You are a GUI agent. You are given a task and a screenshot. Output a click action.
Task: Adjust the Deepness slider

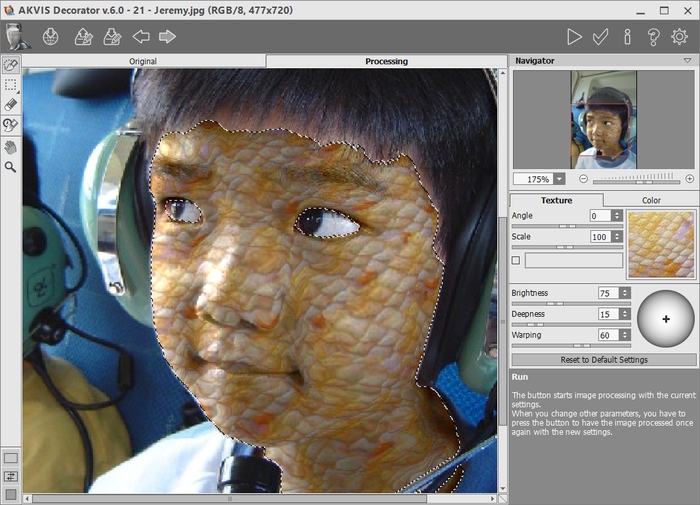[571, 325]
